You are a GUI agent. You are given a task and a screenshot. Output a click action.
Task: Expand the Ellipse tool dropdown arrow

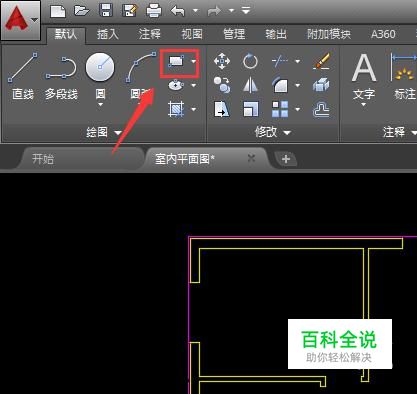pos(194,85)
